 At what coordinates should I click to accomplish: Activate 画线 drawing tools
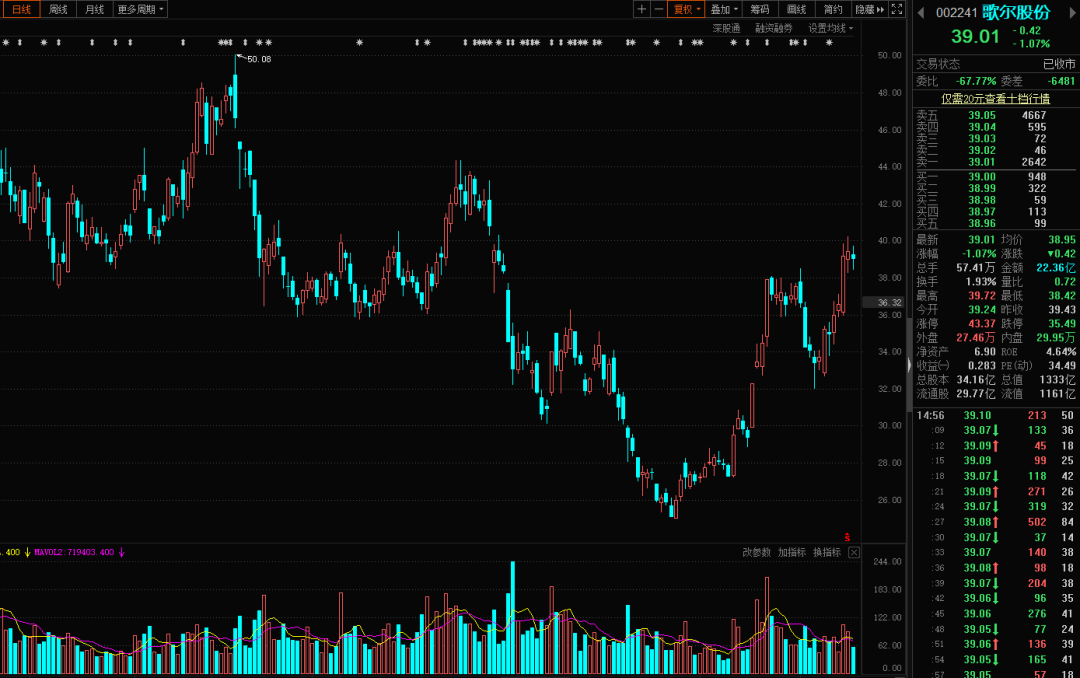click(796, 9)
